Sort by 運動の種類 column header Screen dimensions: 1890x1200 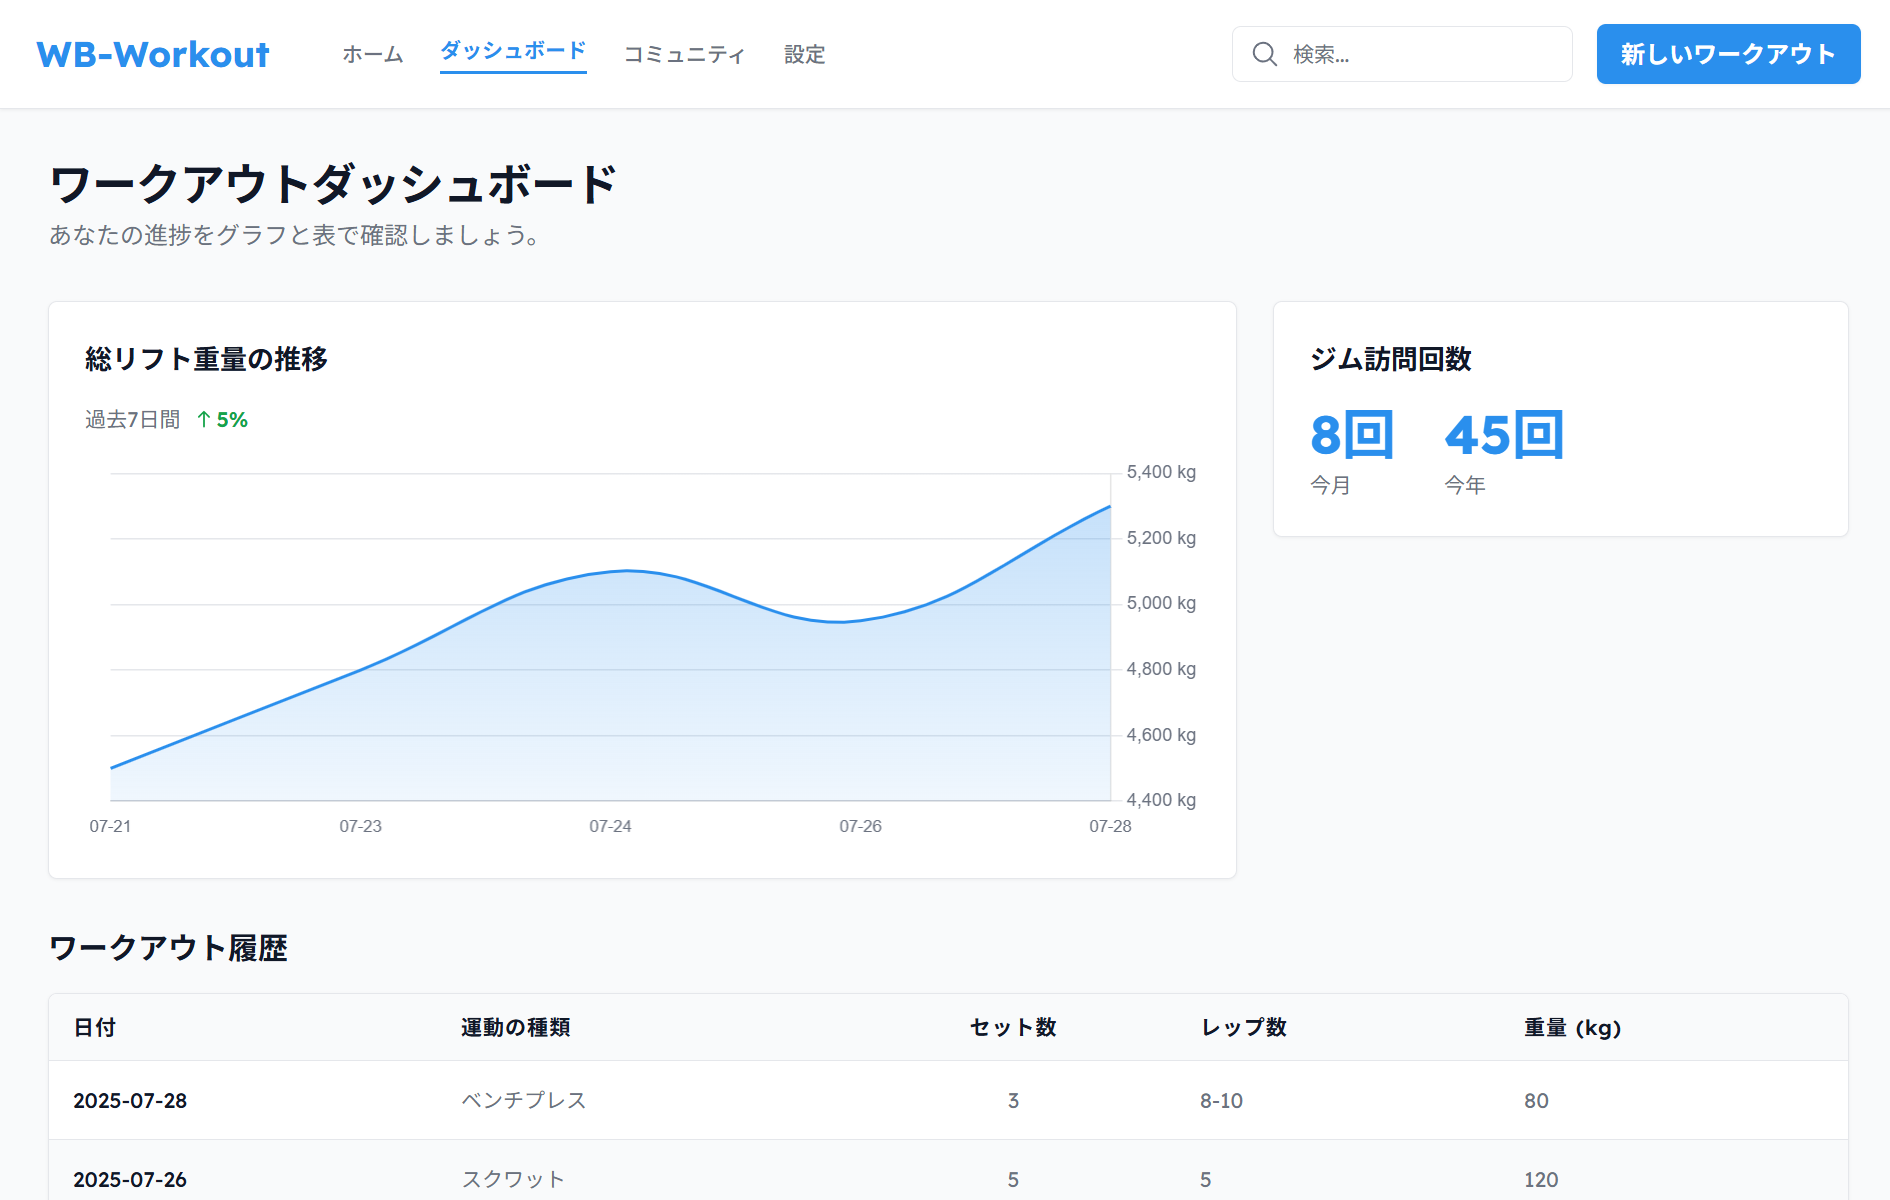[515, 1027]
